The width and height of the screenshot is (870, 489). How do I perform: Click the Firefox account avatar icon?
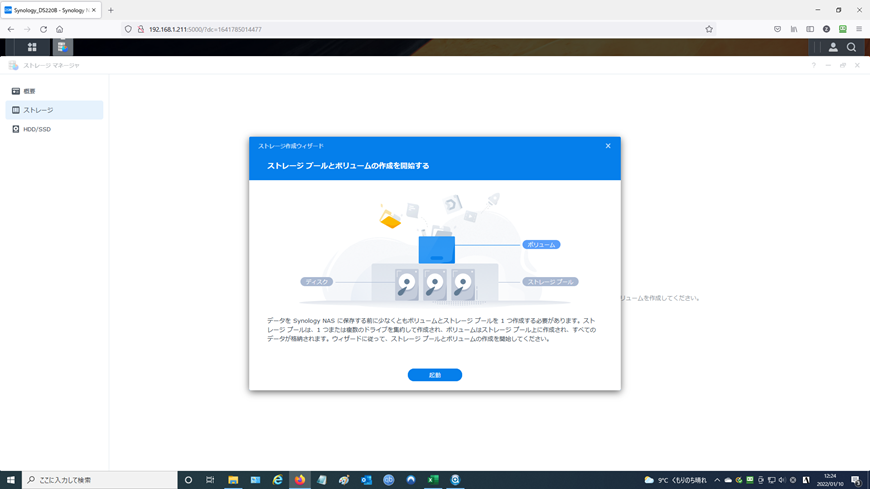[x=826, y=29]
